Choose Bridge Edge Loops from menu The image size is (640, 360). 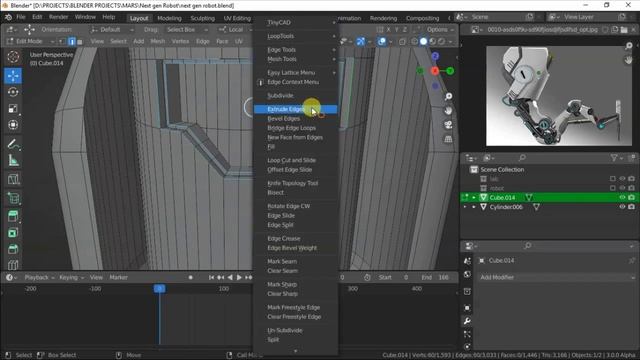pyautogui.click(x=296, y=128)
